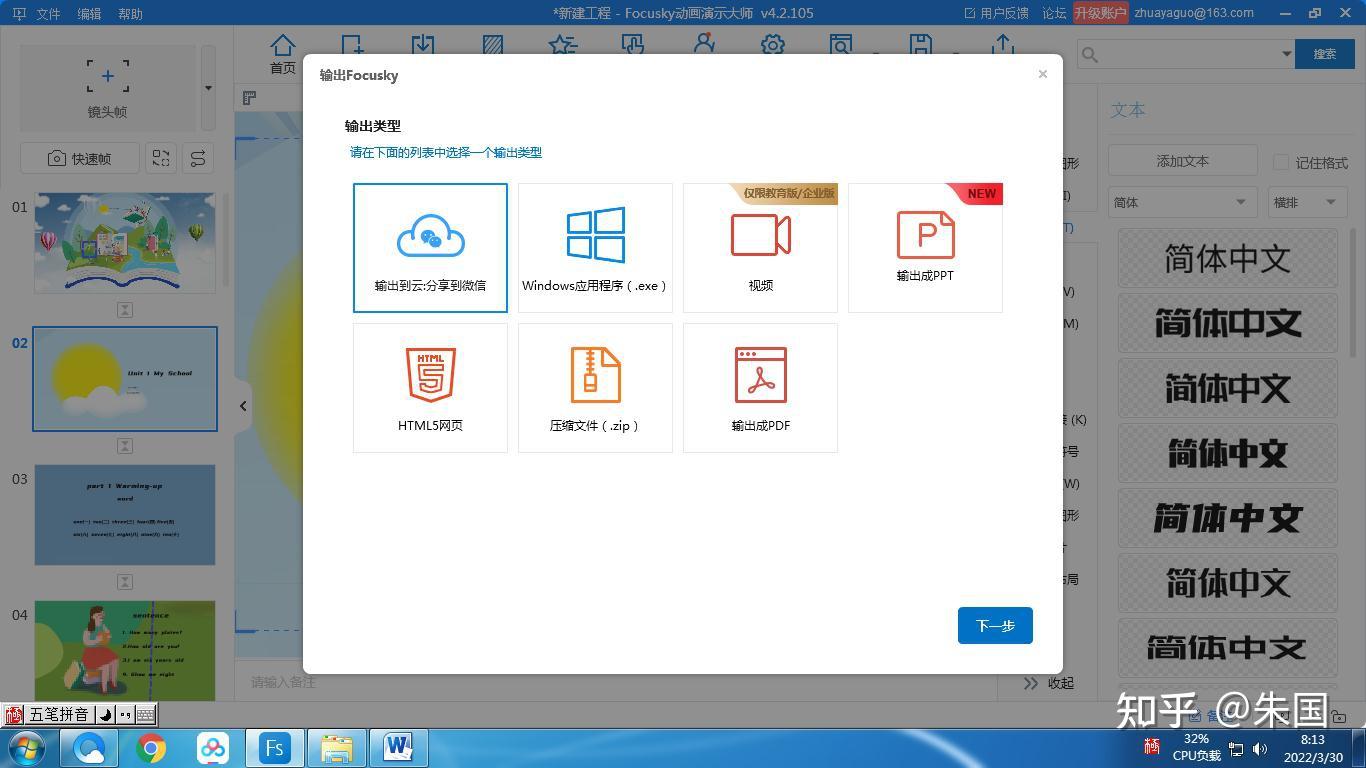This screenshot has height=768, width=1366.
Task: Open the File Explorer taskbar icon
Action: pyautogui.click(x=337, y=748)
